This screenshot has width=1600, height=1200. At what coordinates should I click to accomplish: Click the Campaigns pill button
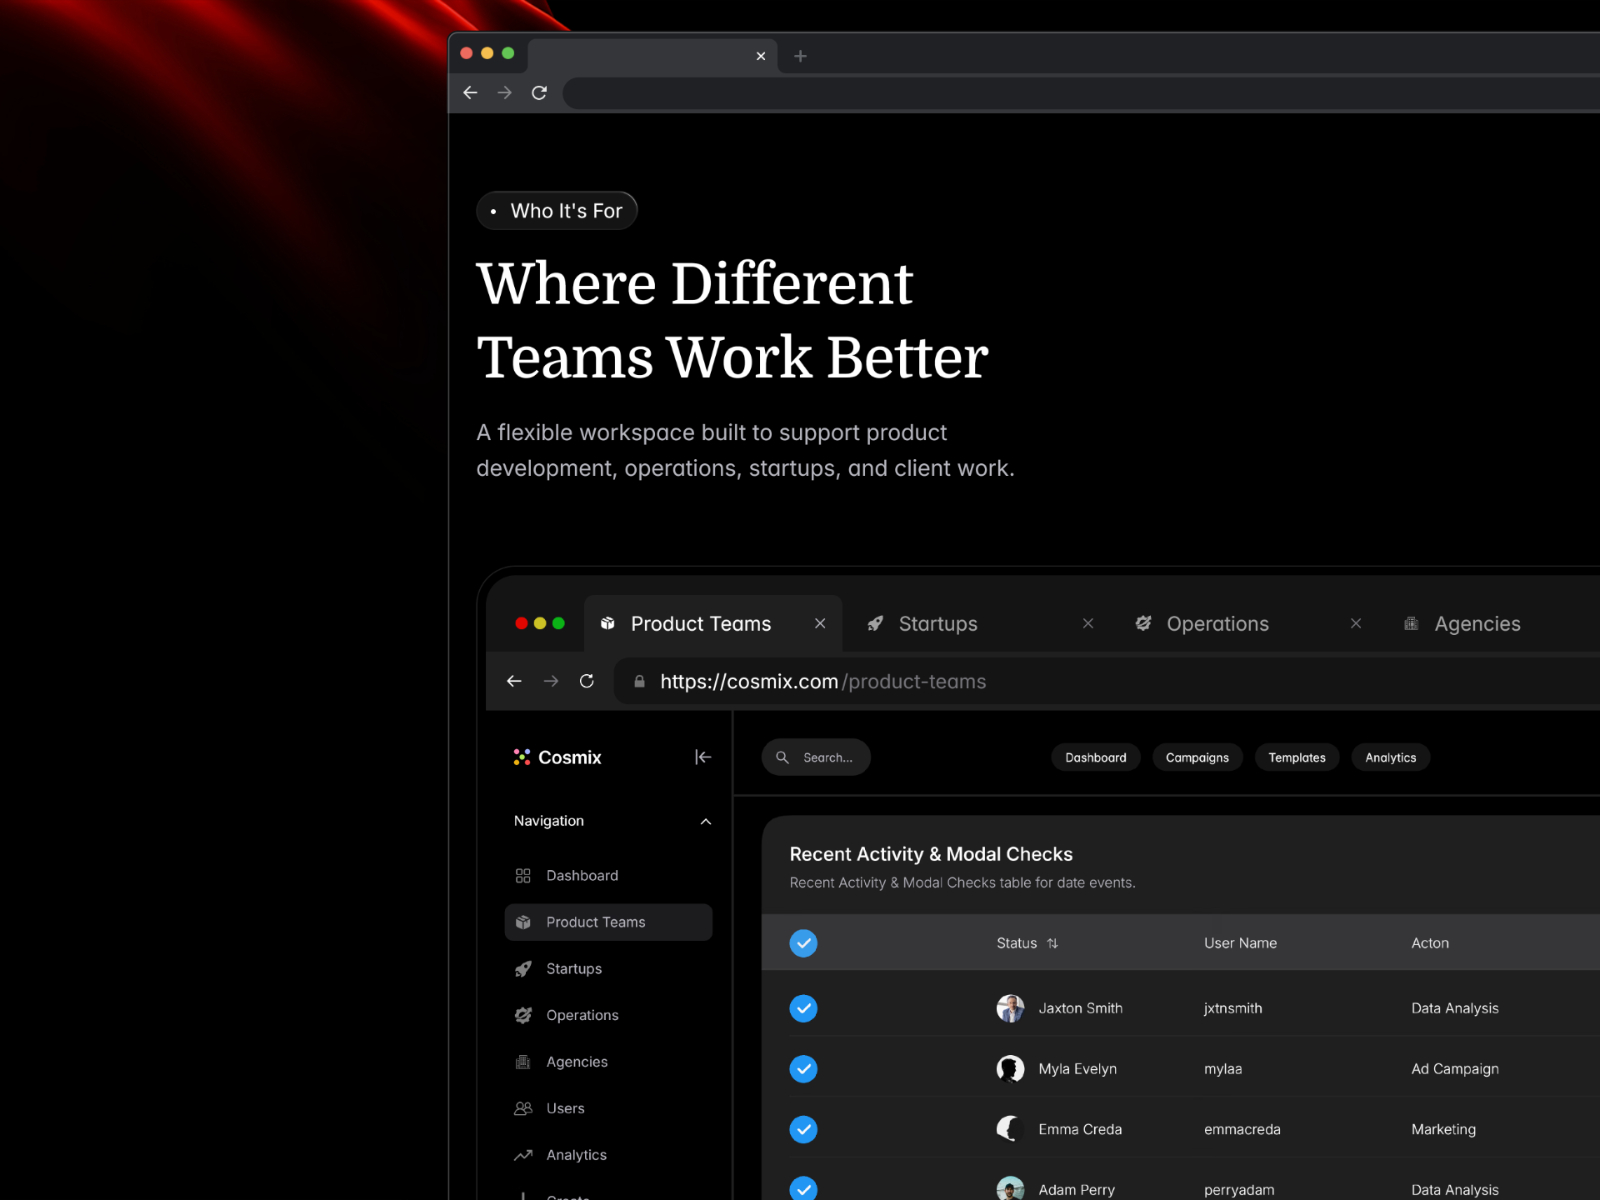click(1197, 758)
